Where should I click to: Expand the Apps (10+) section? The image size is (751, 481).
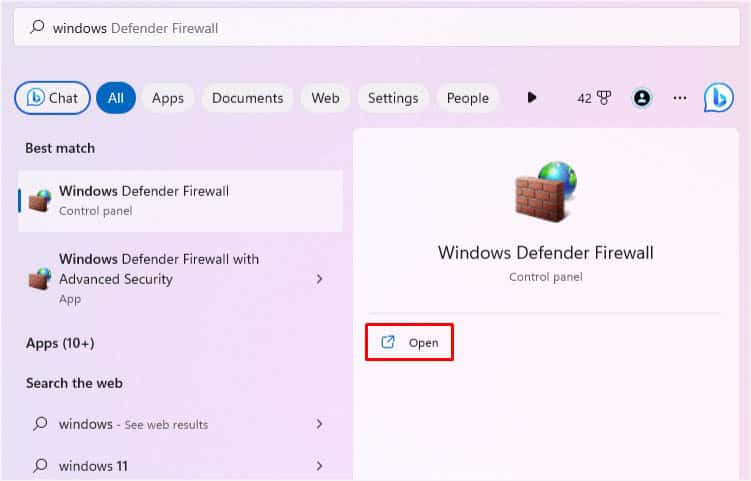pyautogui.click(x=60, y=343)
